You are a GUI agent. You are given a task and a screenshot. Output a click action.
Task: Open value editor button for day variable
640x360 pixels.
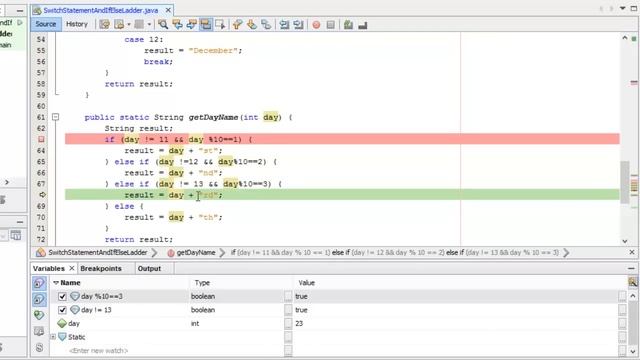point(622,323)
